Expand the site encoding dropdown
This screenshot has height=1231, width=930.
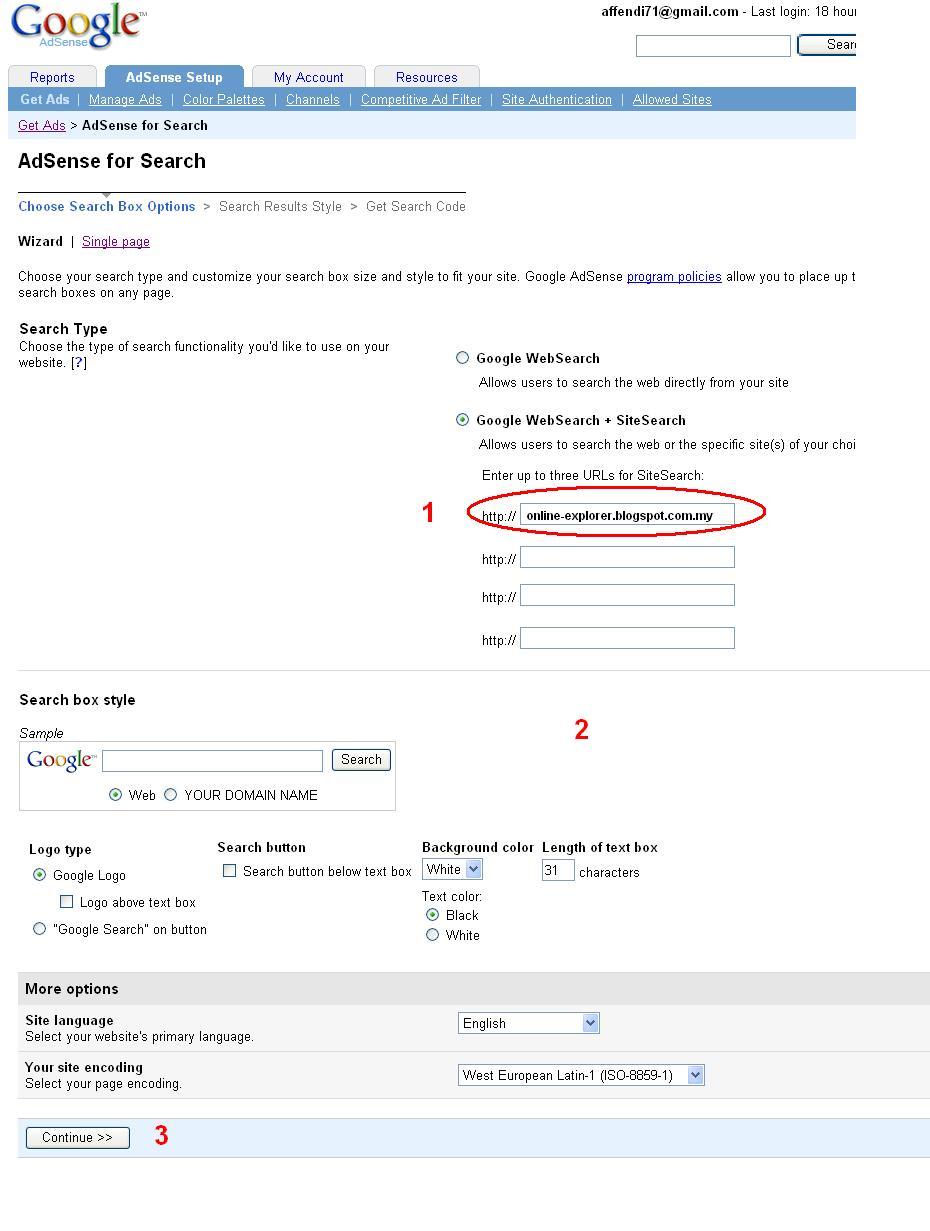[x=581, y=1075]
